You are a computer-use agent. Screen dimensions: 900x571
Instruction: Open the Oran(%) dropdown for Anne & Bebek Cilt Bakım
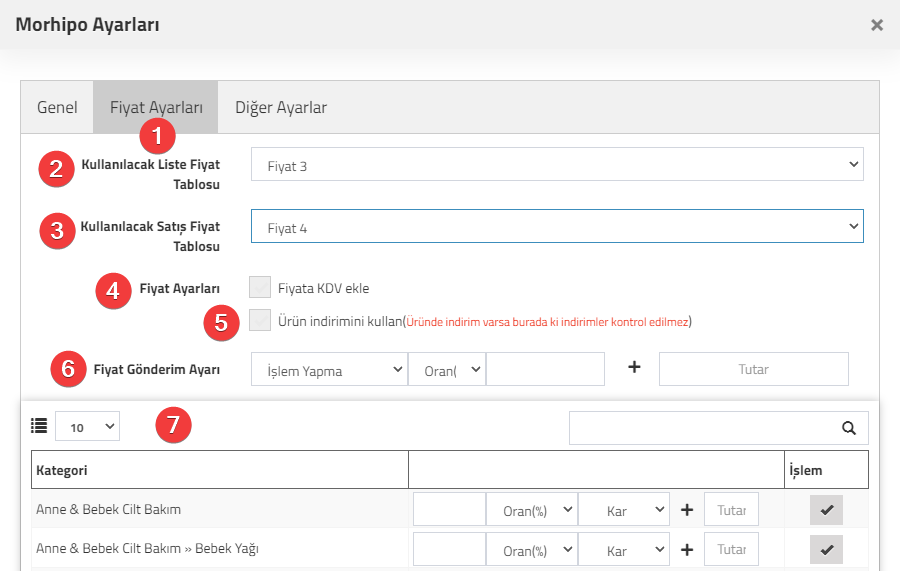(x=532, y=509)
